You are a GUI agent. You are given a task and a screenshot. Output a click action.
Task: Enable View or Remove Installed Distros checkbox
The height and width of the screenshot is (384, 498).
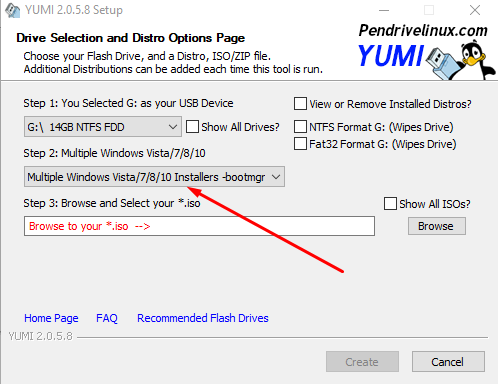(x=300, y=104)
